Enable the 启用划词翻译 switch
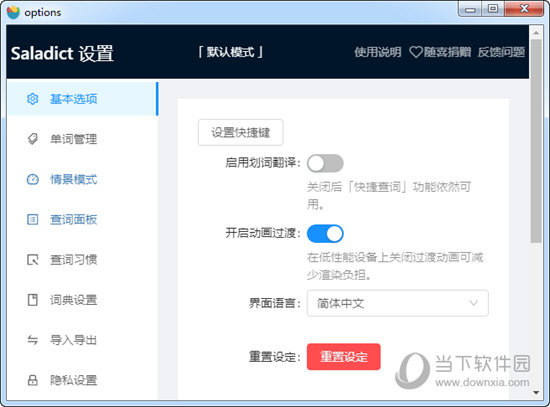This screenshot has width=550, height=407. pyautogui.click(x=325, y=164)
